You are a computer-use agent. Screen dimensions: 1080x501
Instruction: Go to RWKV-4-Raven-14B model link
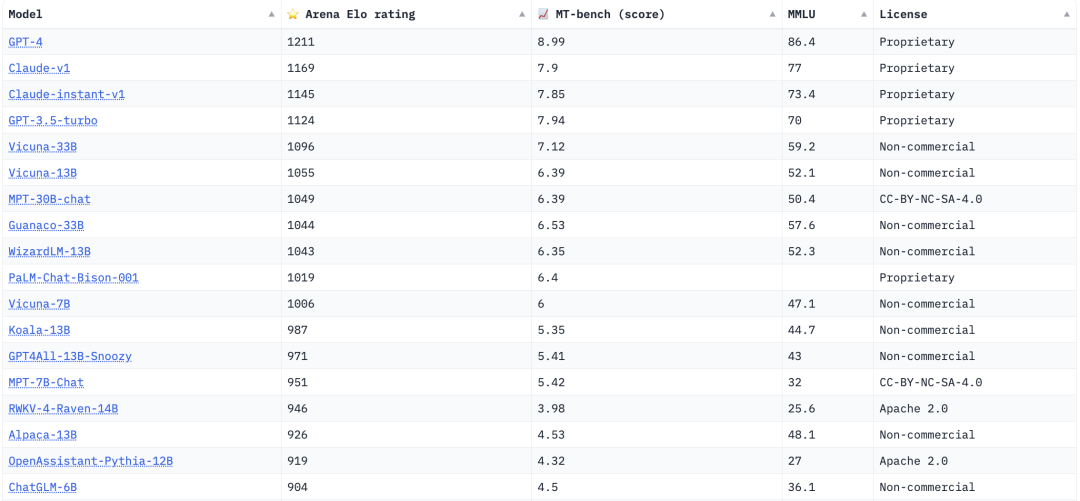coord(63,409)
